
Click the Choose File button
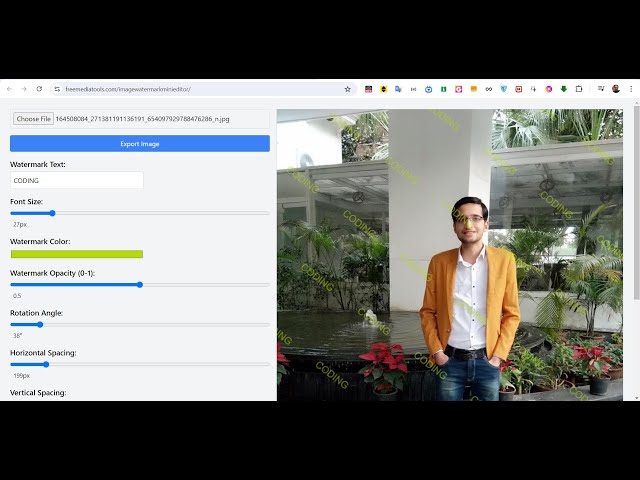pos(33,119)
